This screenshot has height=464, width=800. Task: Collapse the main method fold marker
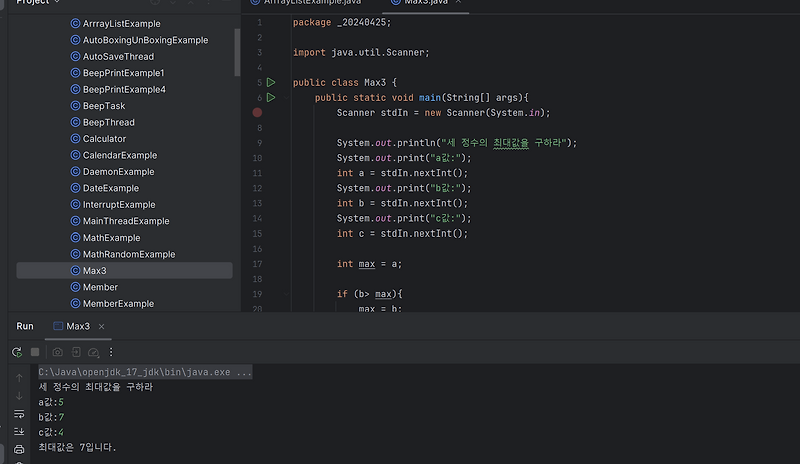point(286,97)
